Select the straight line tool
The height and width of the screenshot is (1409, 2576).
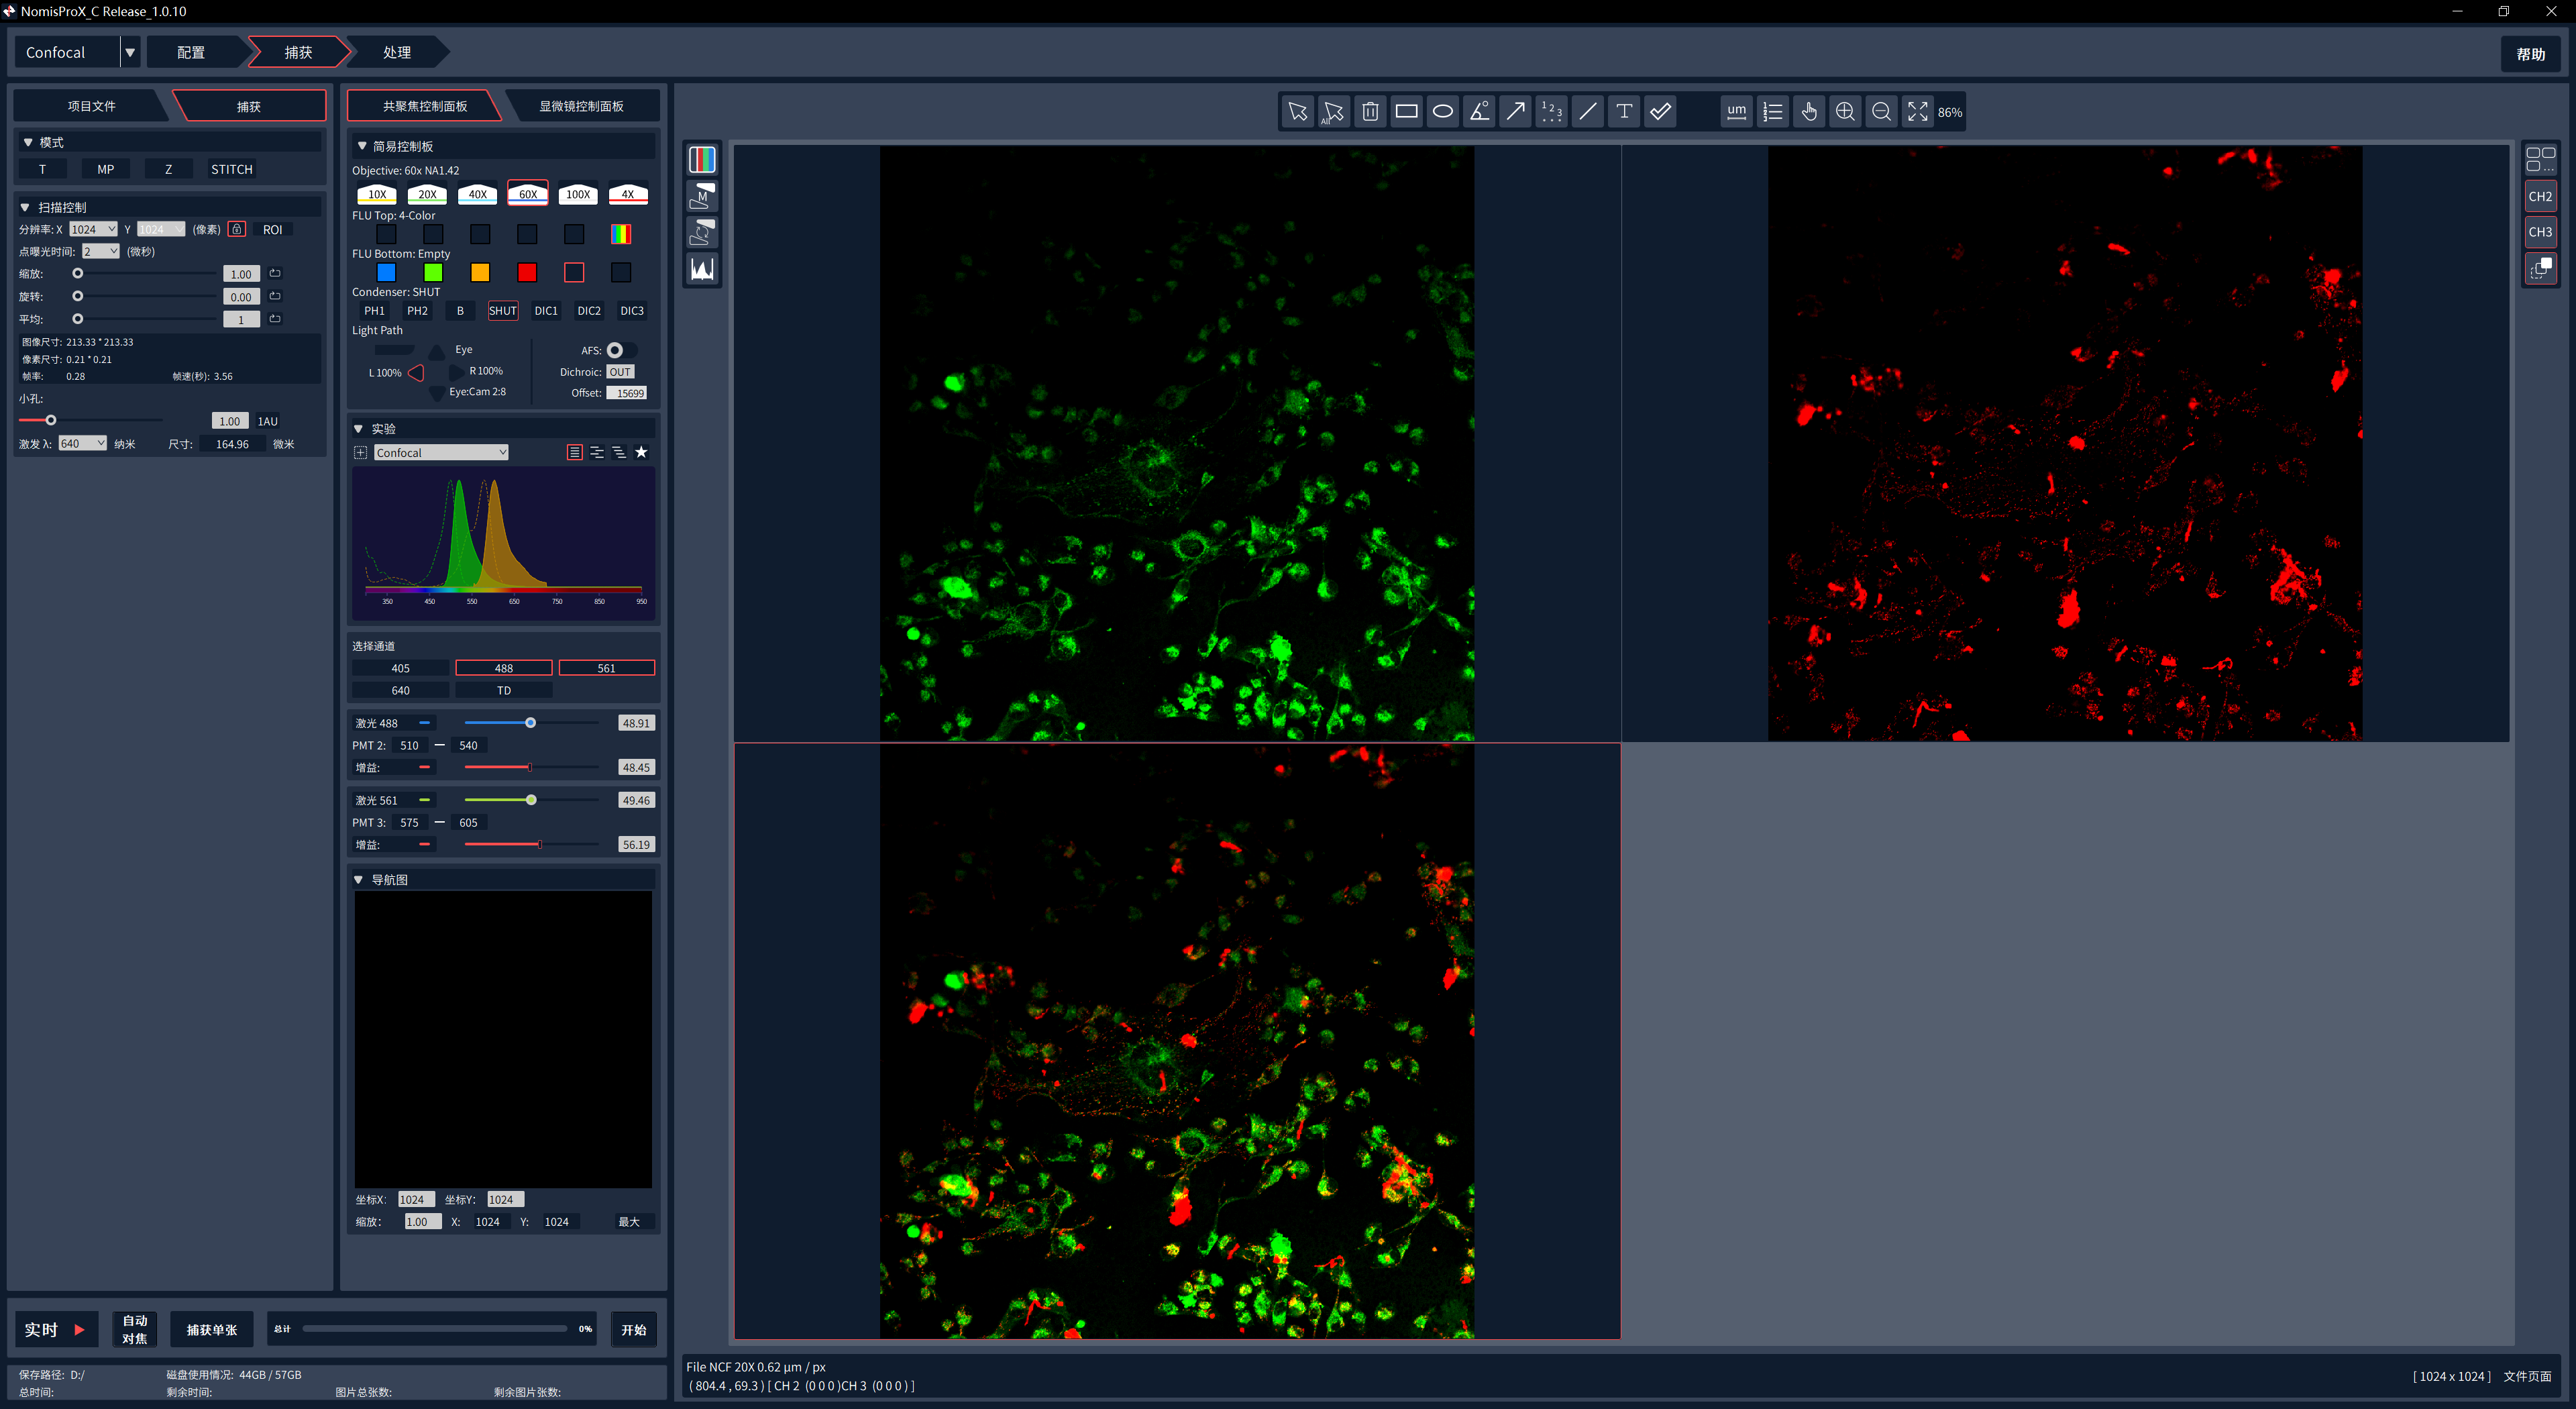(1588, 112)
